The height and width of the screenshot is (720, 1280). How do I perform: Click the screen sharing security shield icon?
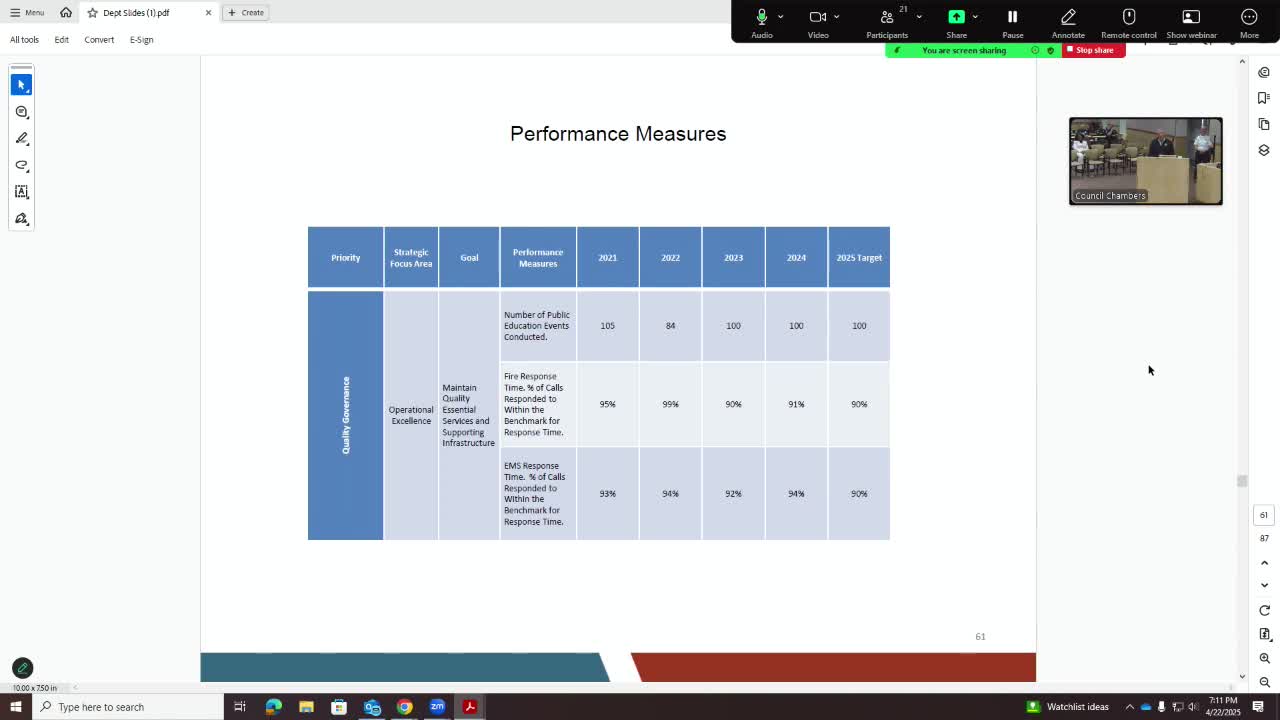1050,50
